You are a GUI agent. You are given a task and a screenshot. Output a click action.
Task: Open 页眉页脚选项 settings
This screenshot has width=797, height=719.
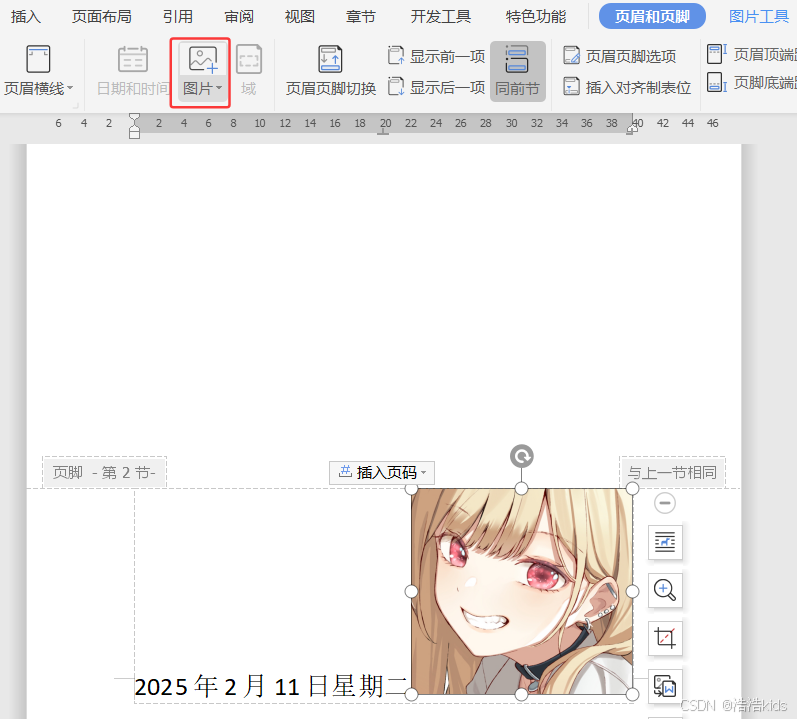point(620,56)
